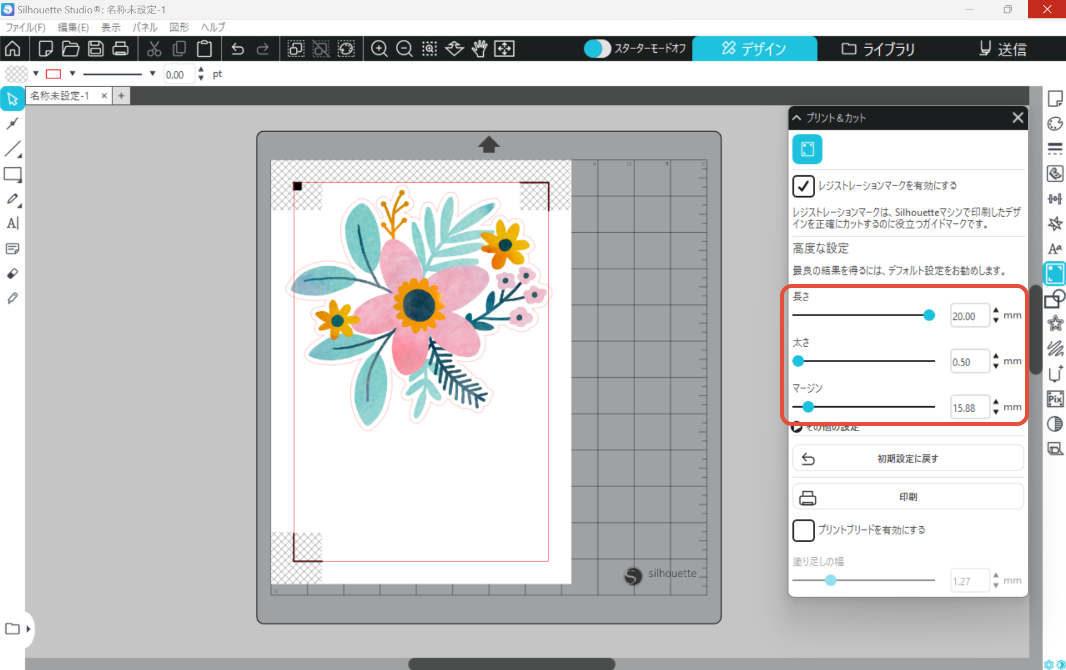Create a new document with the New icon
Viewport: 1066px width, 670px height.
pyautogui.click(x=46, y=49)
